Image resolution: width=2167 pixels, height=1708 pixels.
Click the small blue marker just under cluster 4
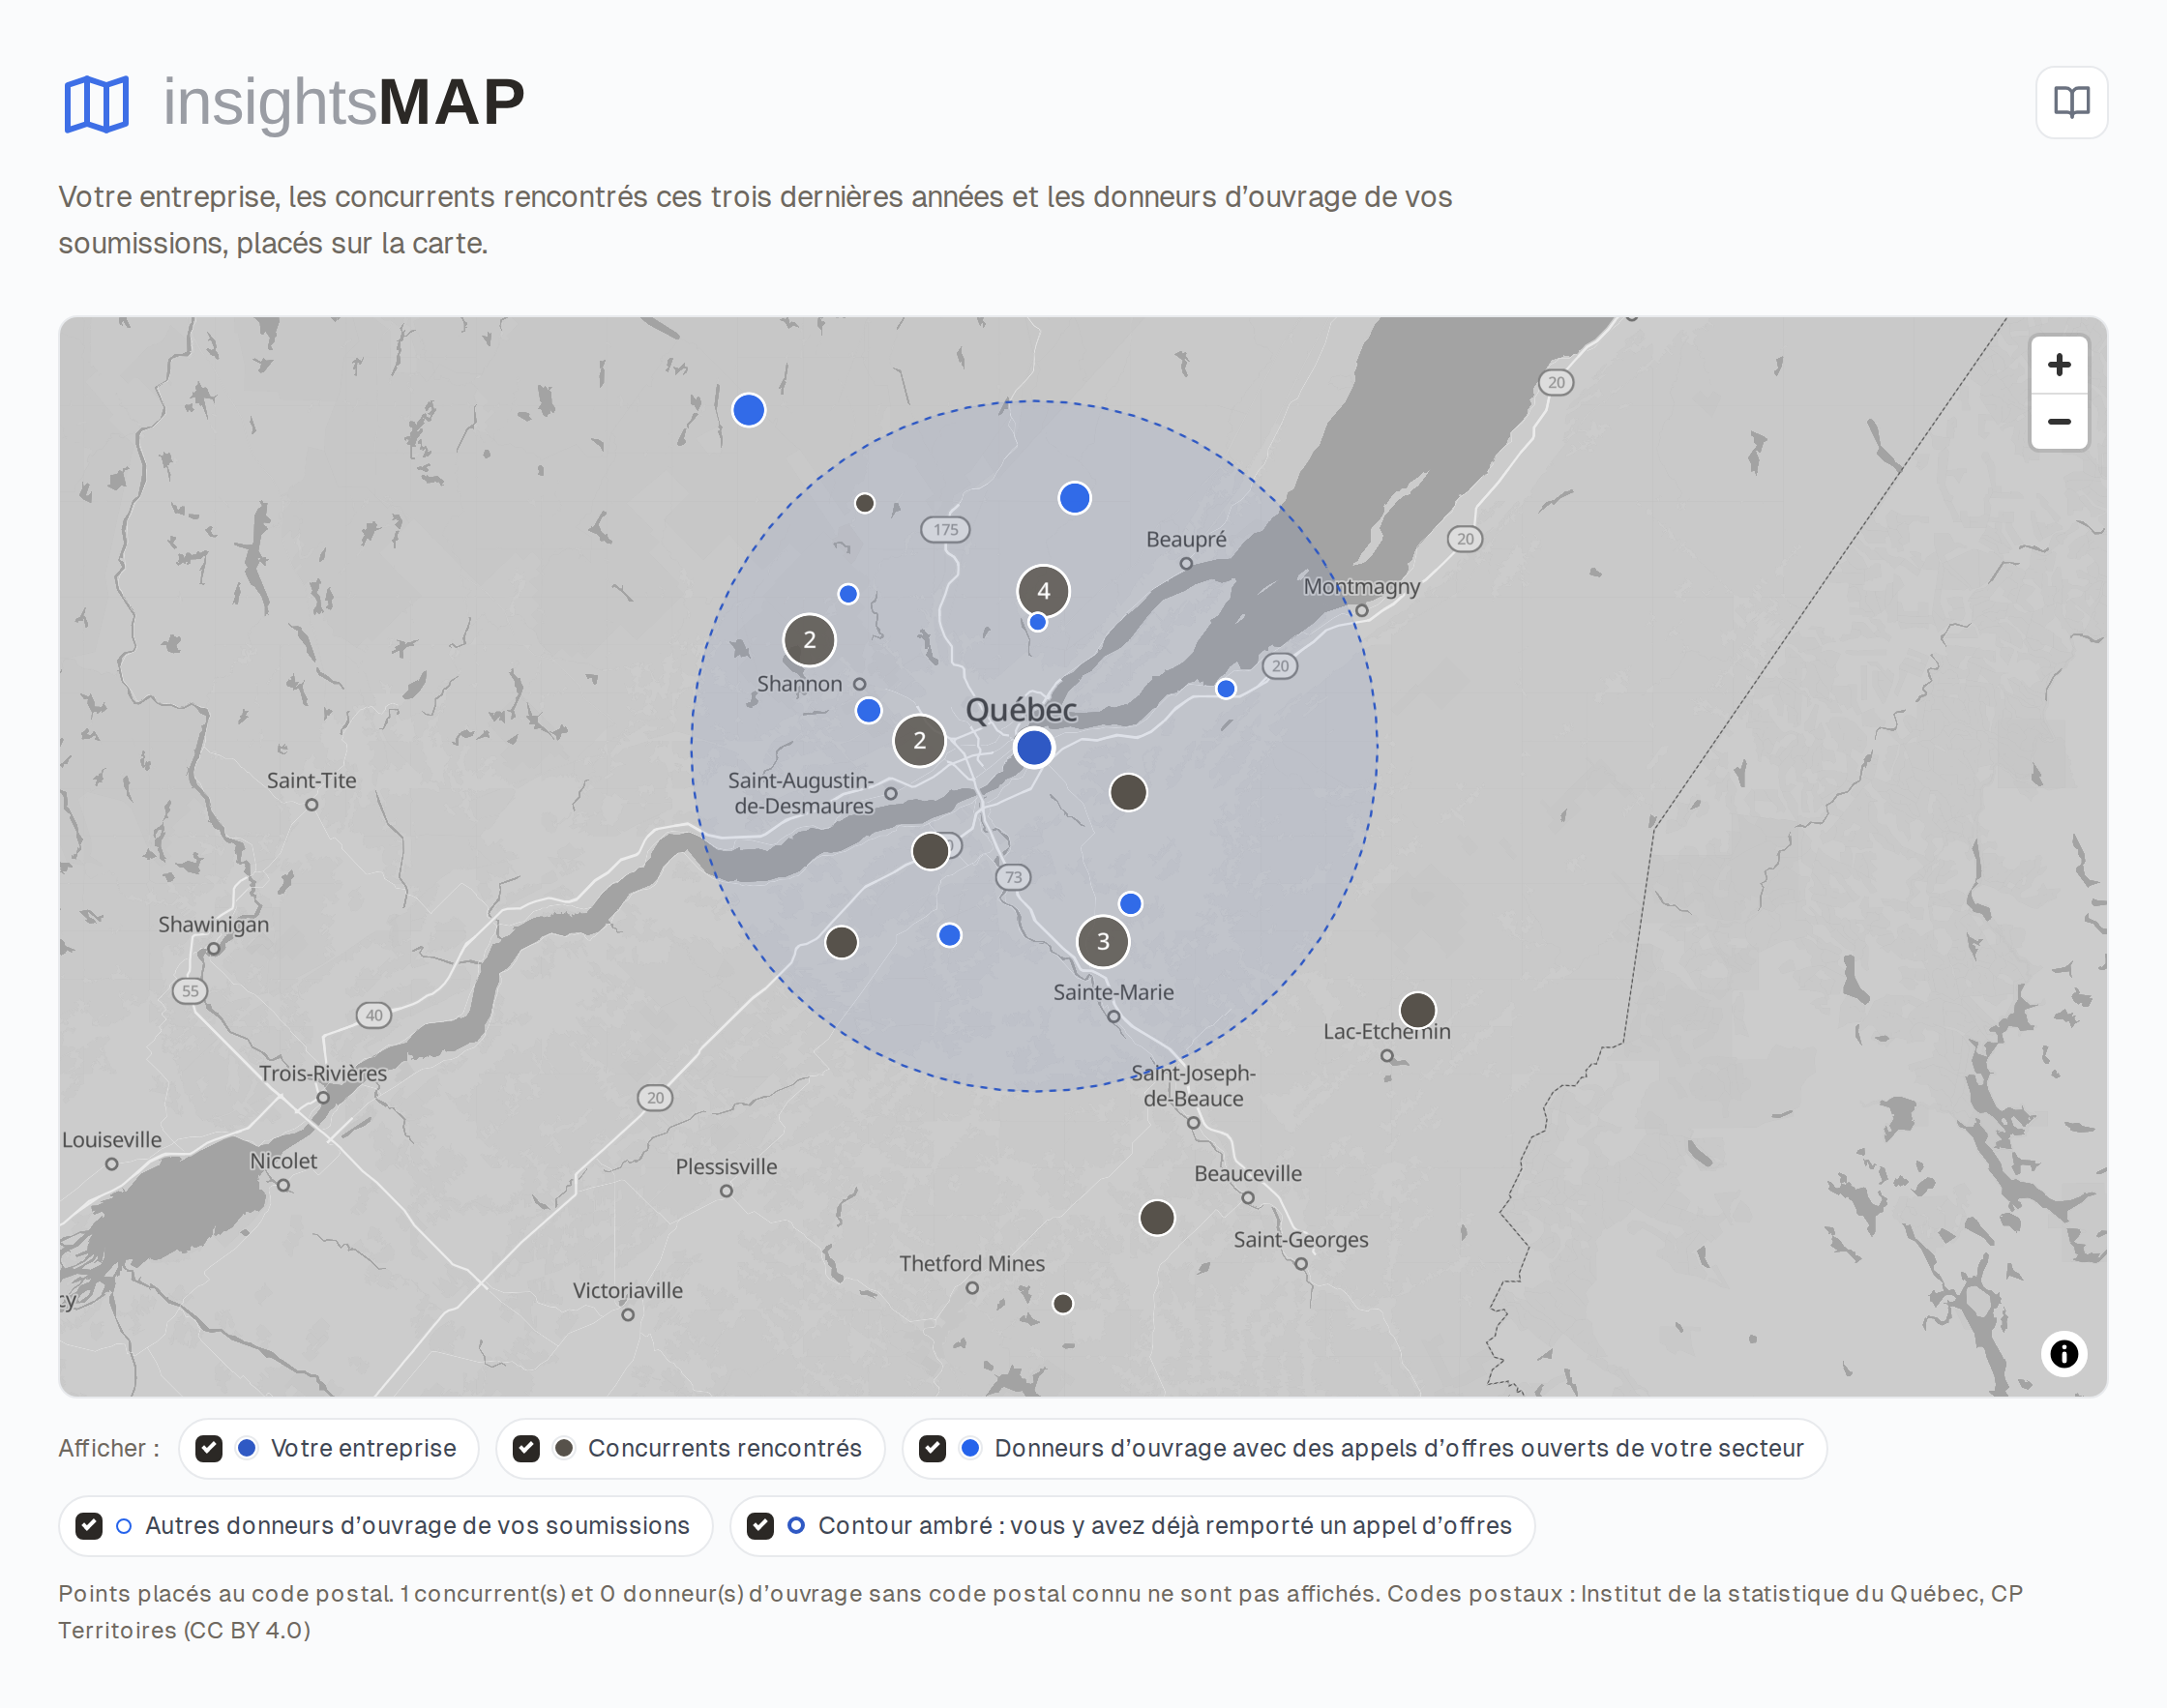pos(1037,622)
